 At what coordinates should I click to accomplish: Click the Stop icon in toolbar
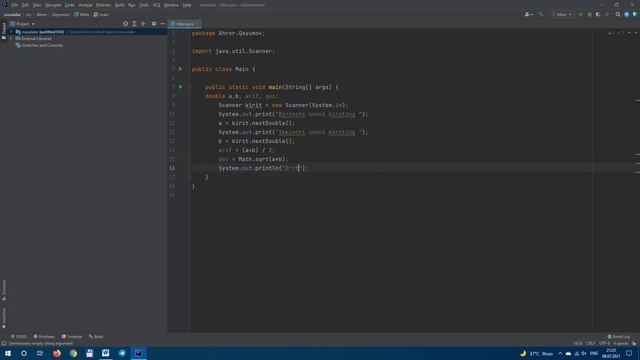point(607,14)
